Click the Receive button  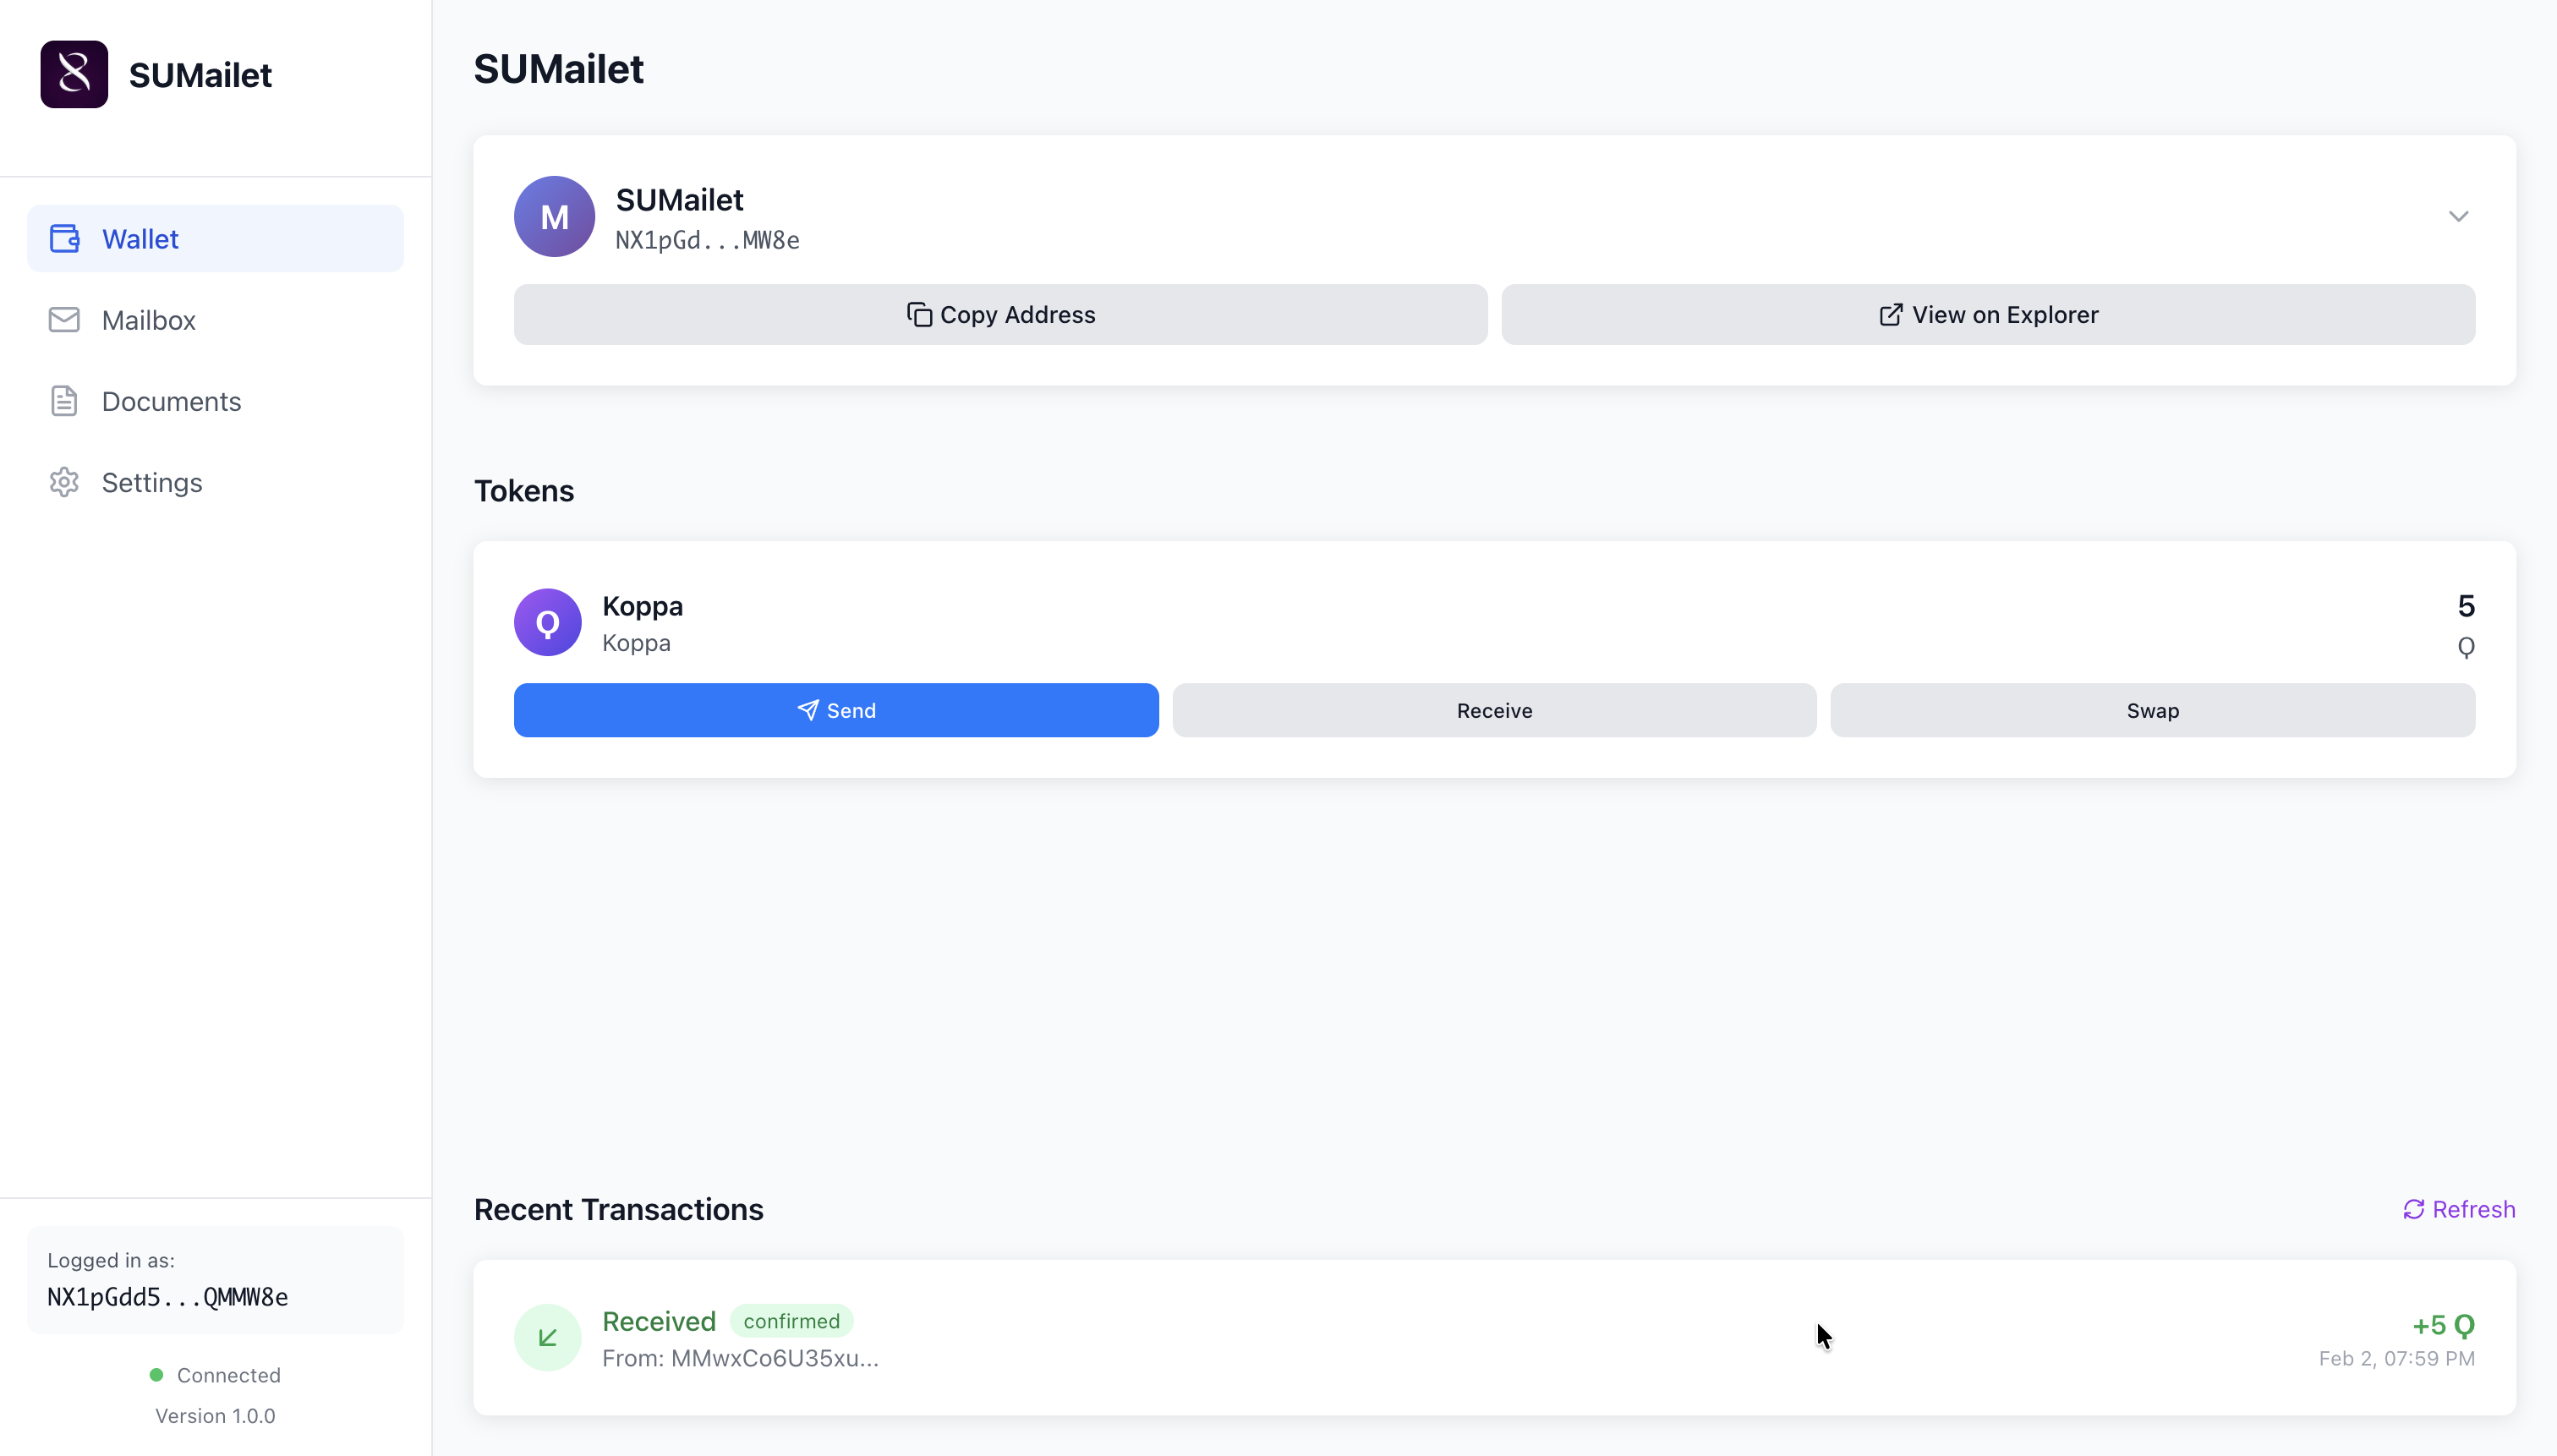[x=1494, y=710]
